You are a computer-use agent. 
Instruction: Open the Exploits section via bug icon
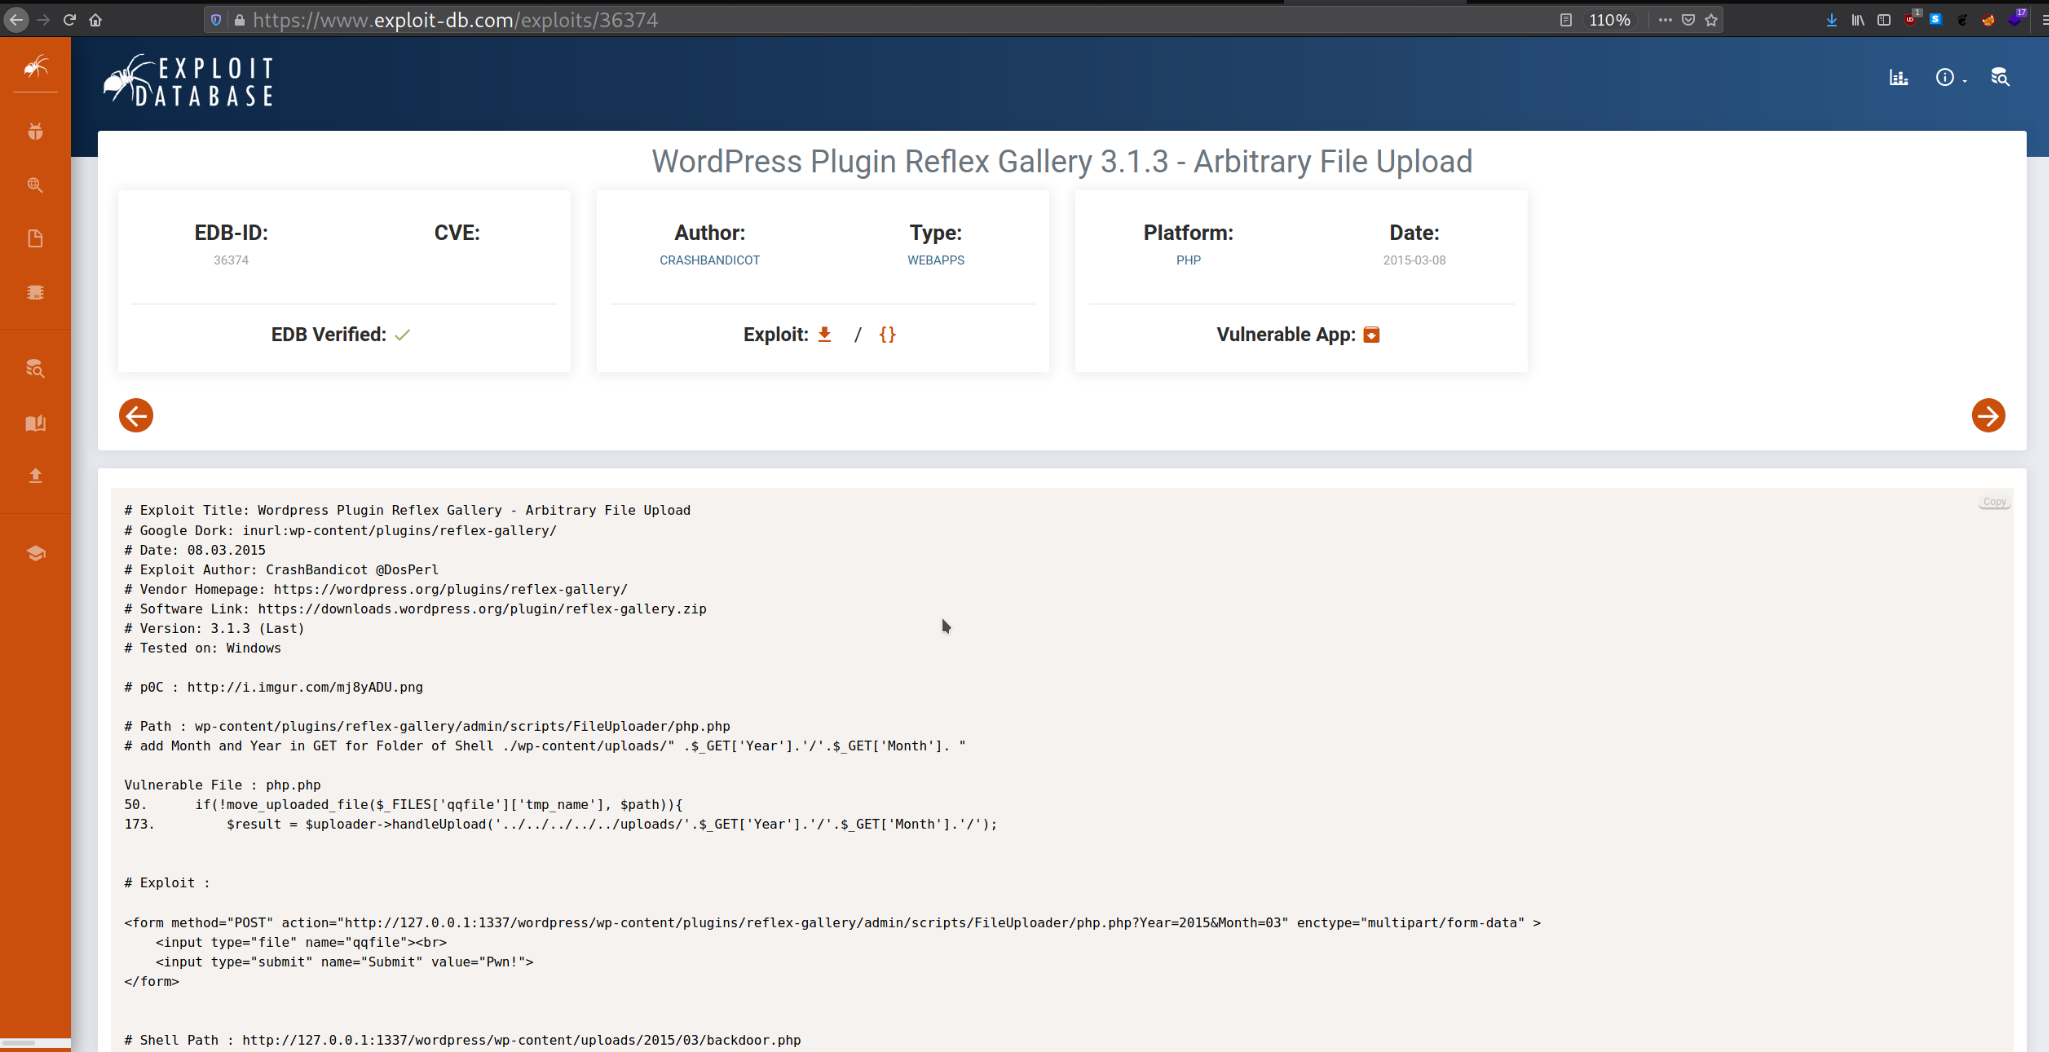pyautogui.click(x=36, y=130)
